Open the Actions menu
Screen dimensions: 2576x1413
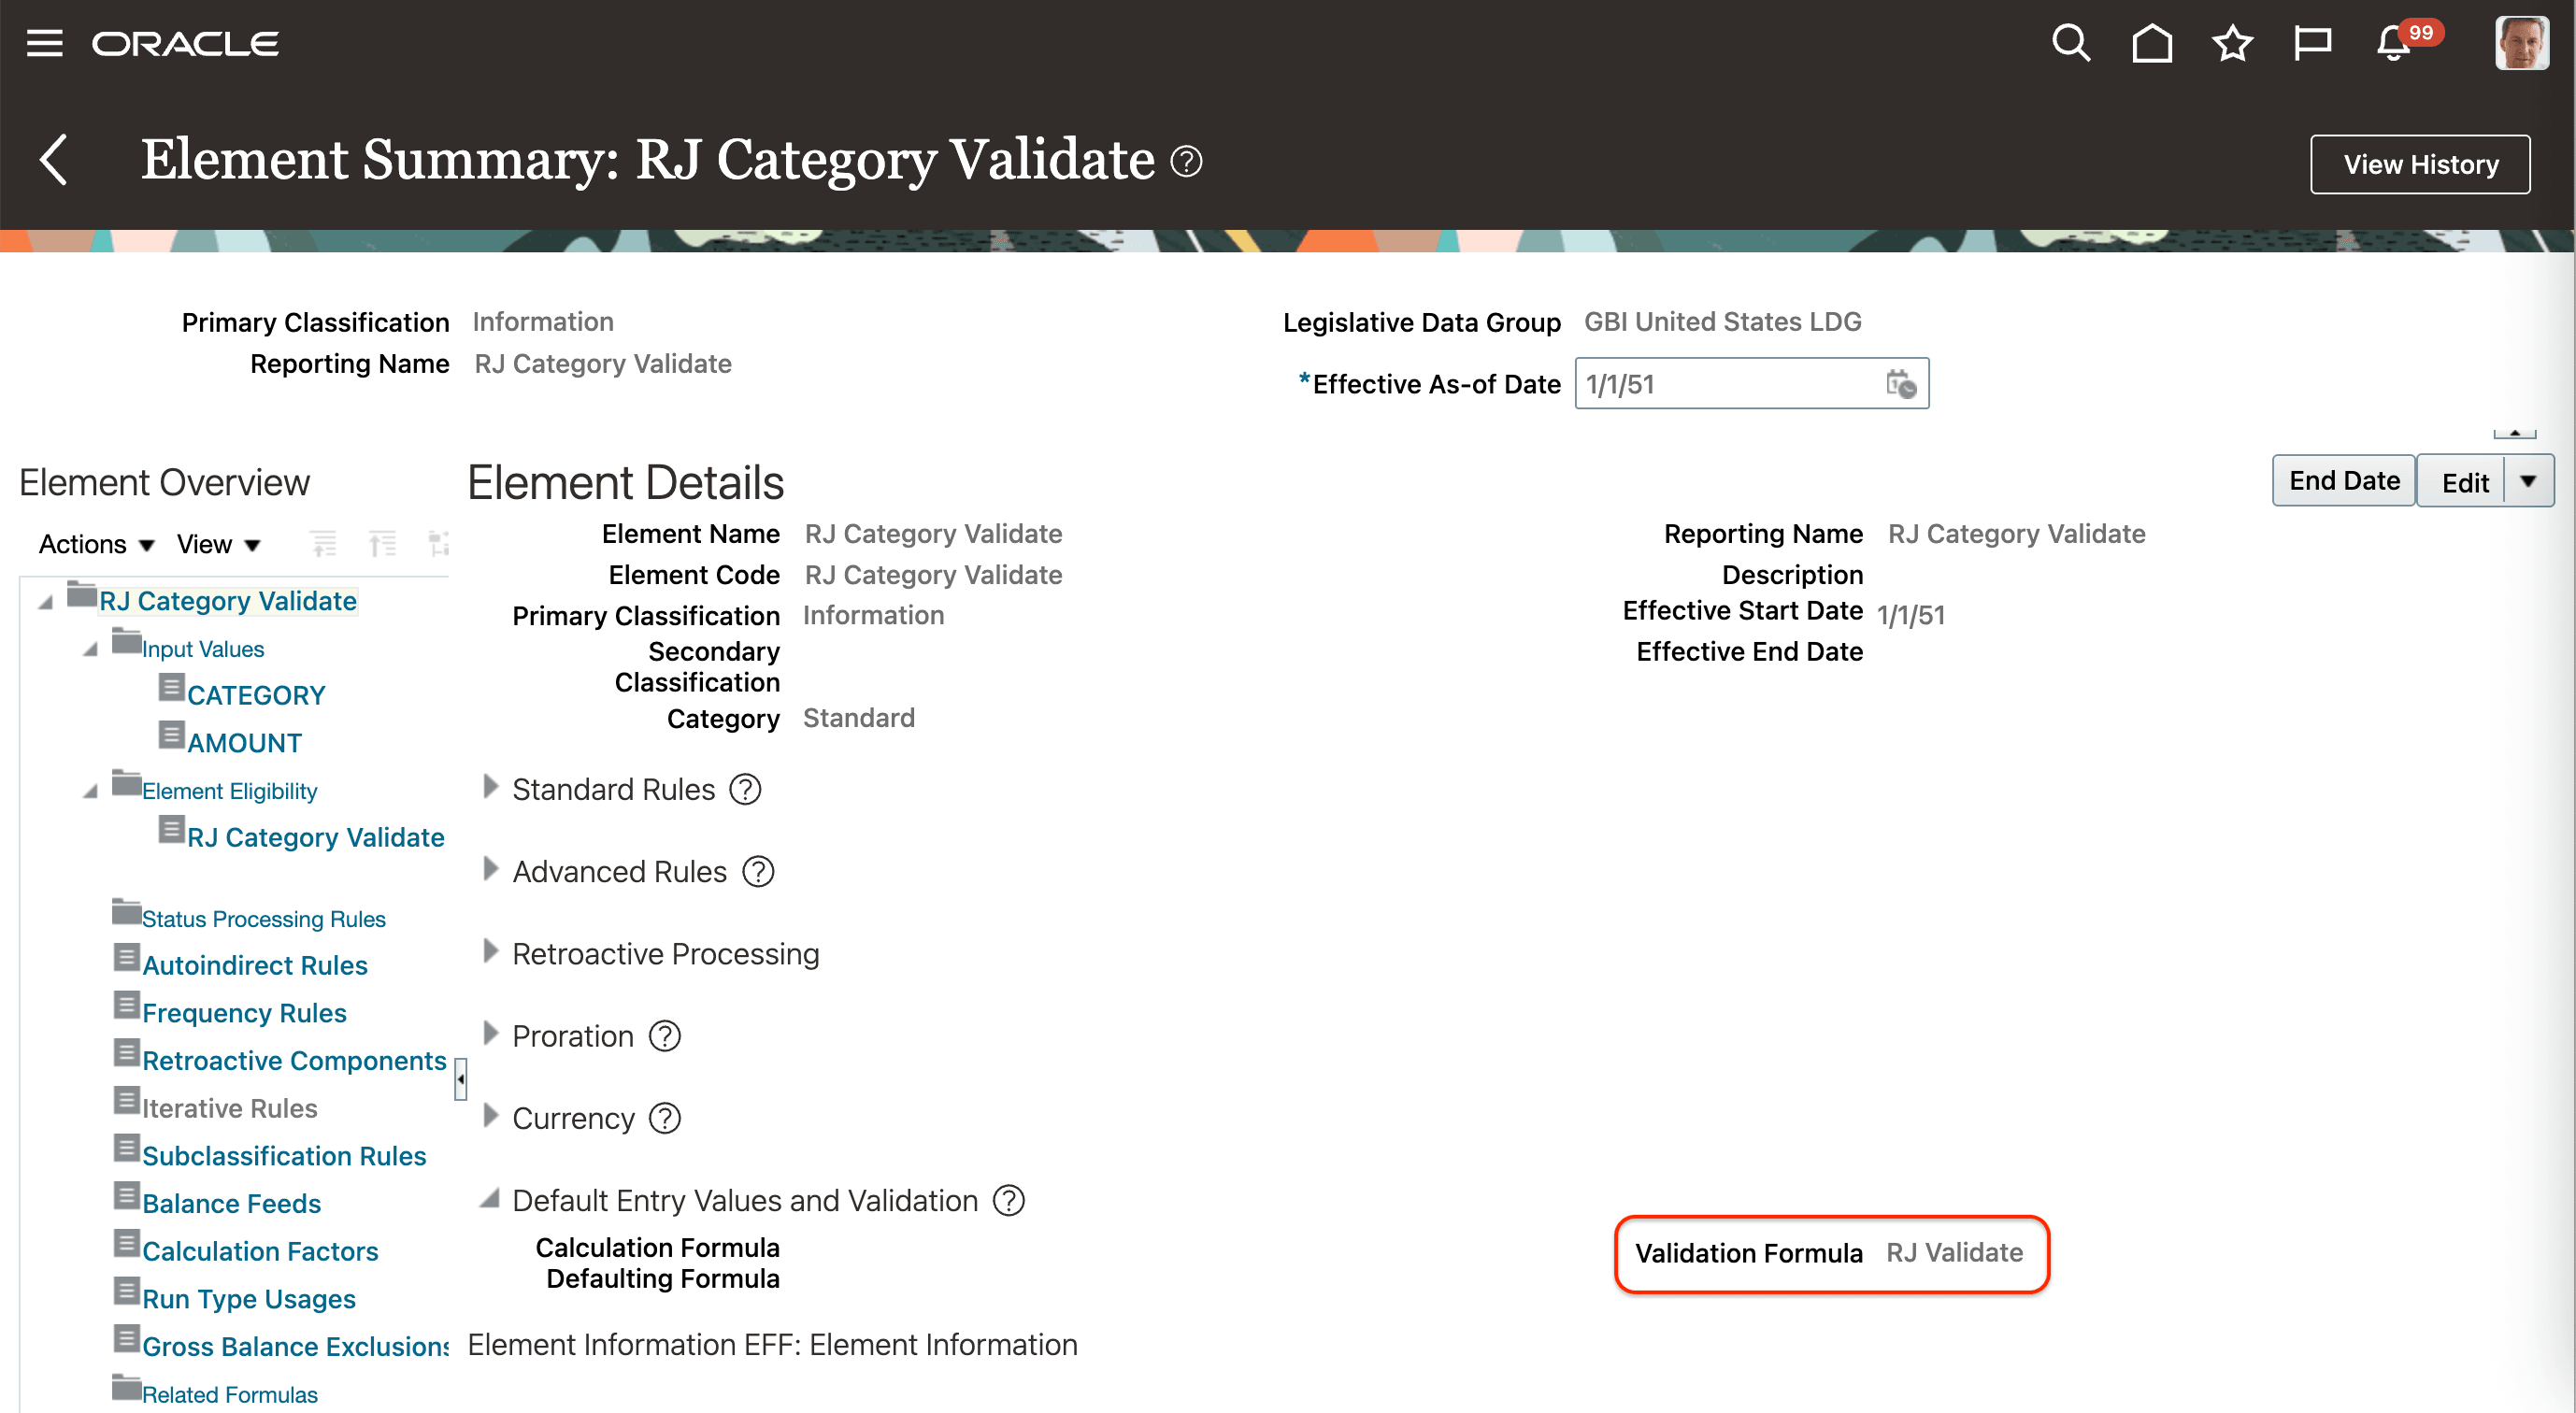96,545
